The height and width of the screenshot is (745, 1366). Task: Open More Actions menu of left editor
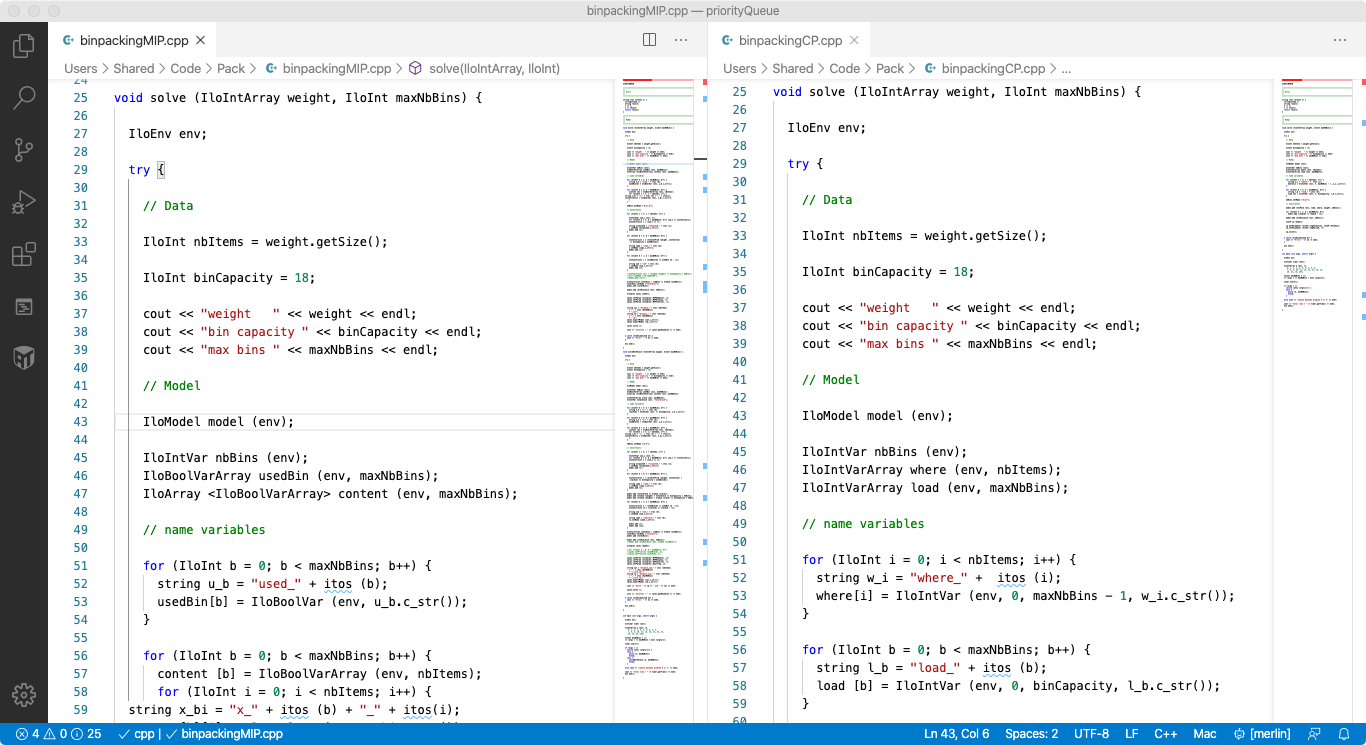coord(681,40)
